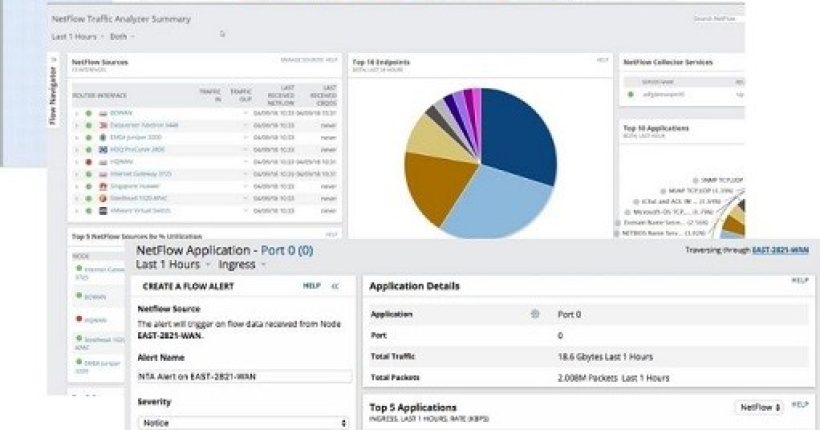Open Help in the Application Details panel
The width and height of the screenshot is (820, 430).
click(x=800, y=280)
